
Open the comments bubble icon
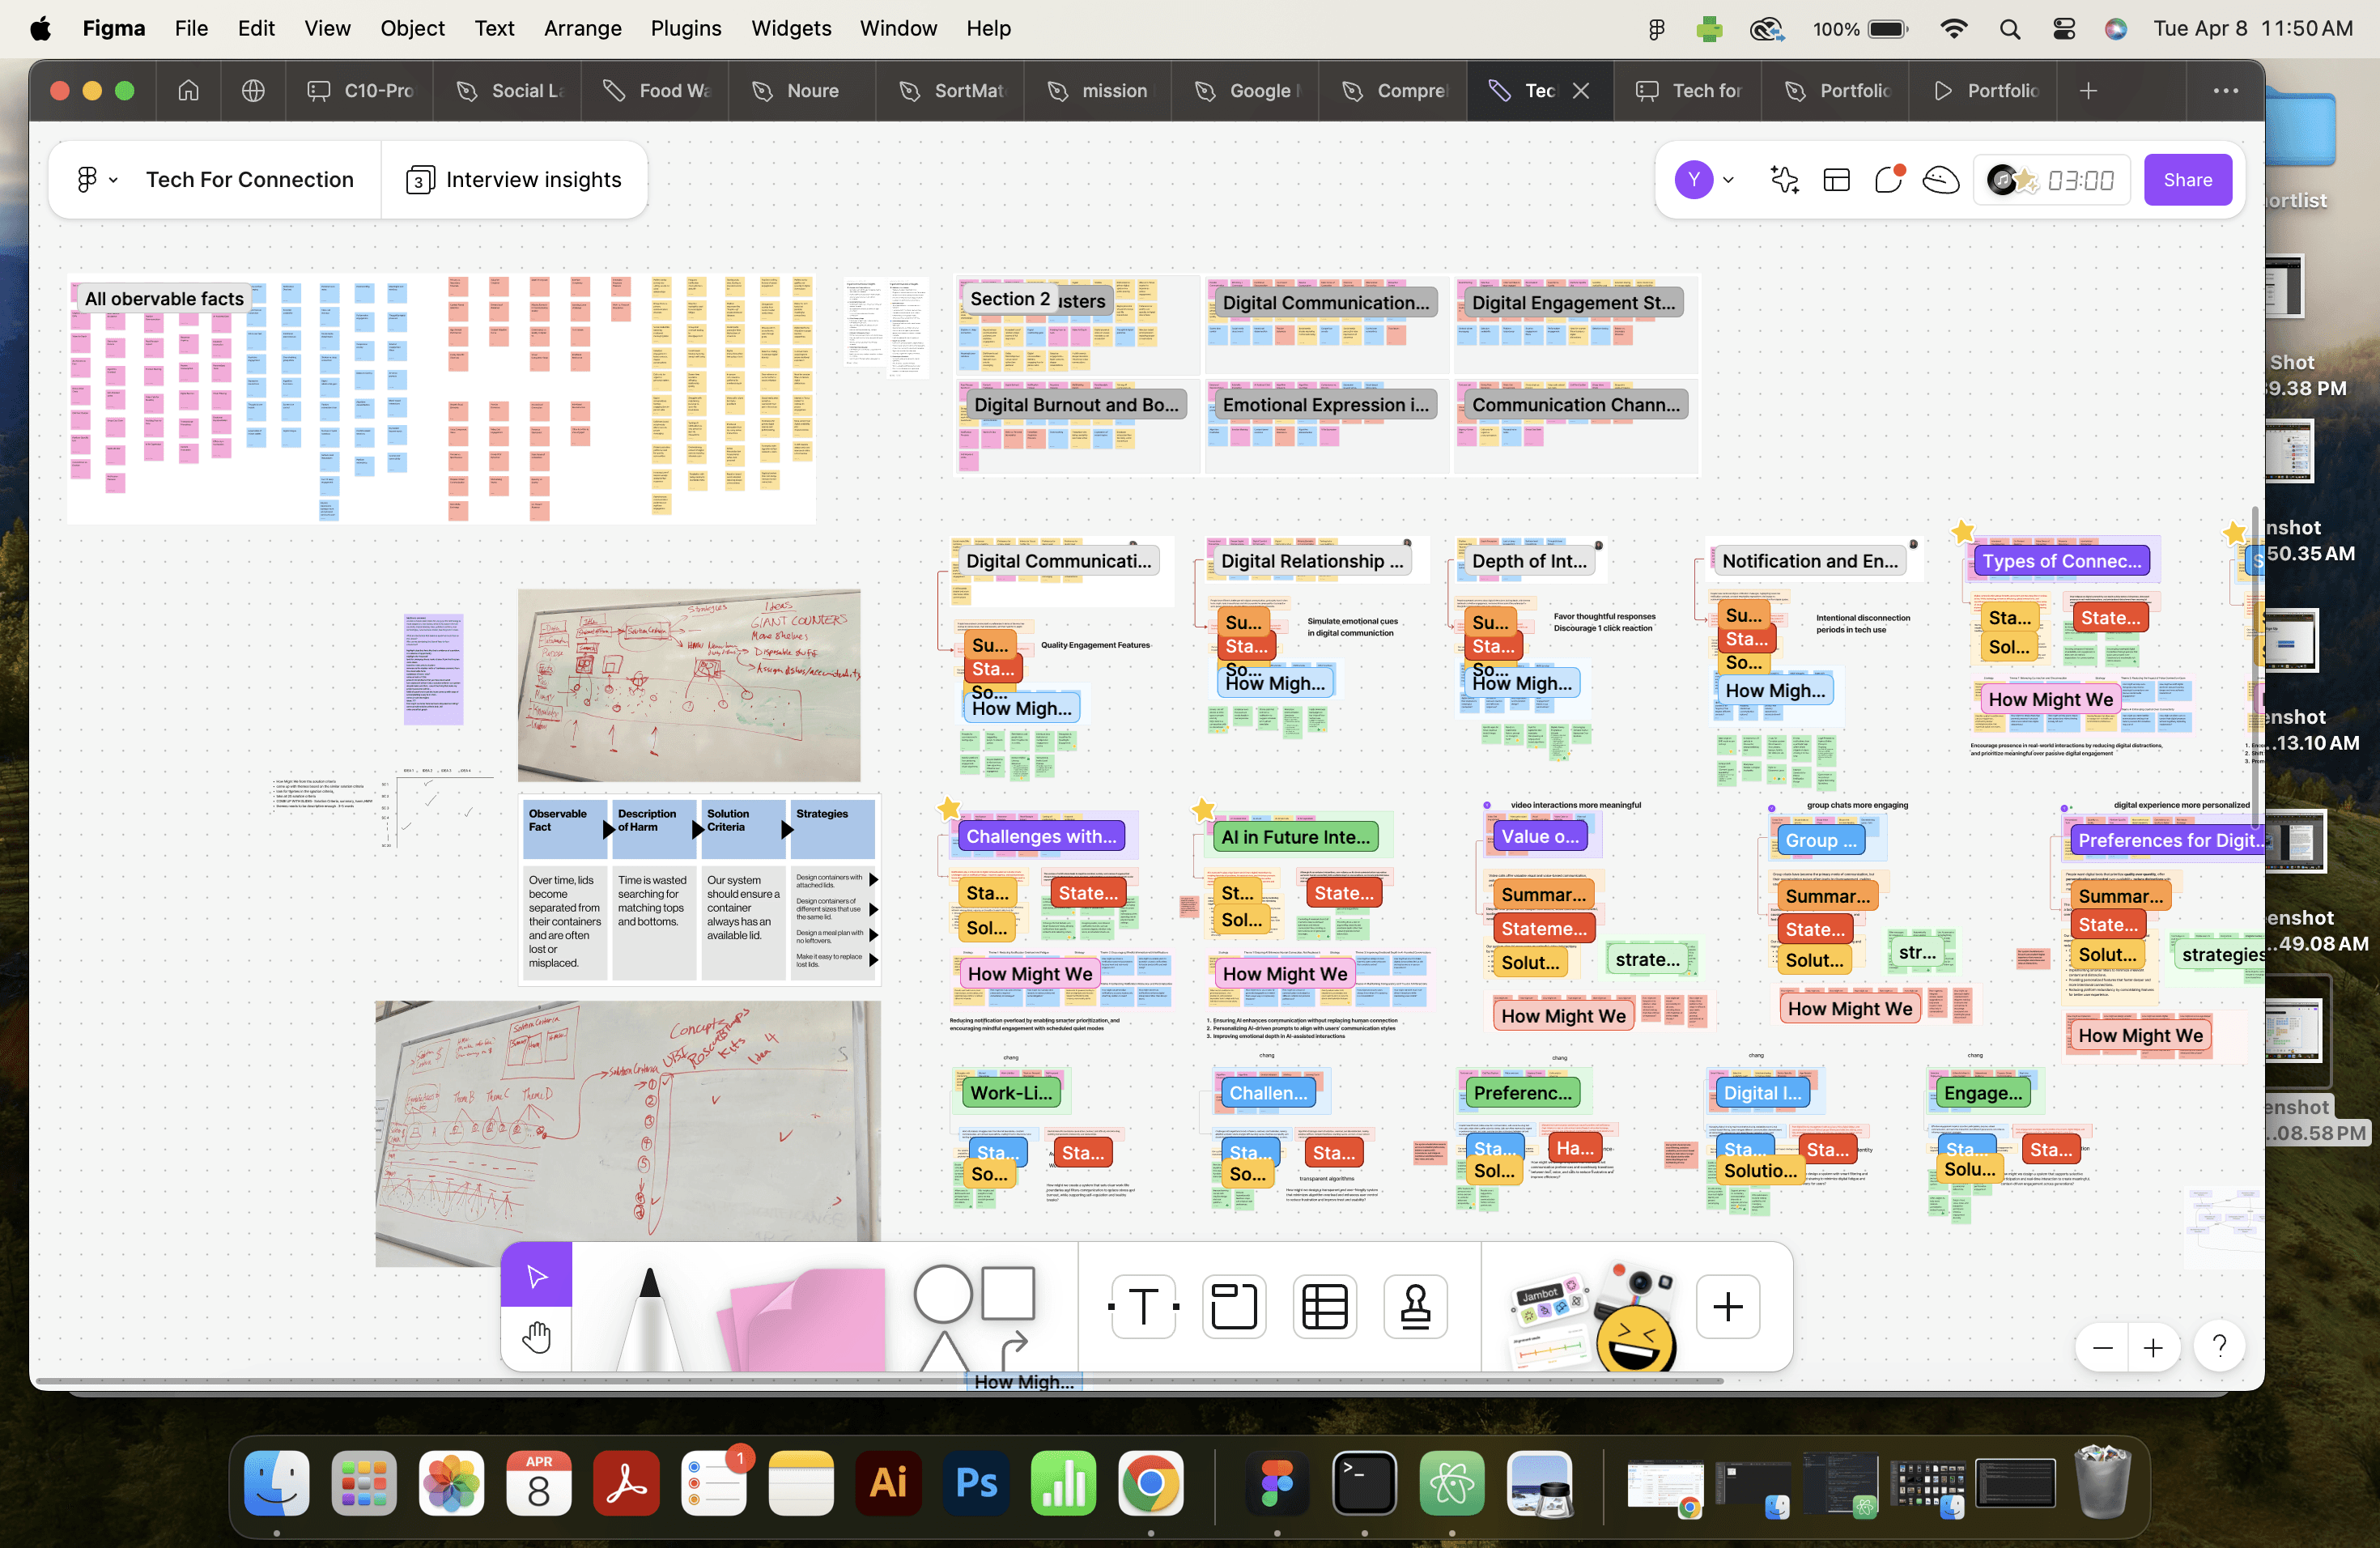click(x=1888, y=180)
